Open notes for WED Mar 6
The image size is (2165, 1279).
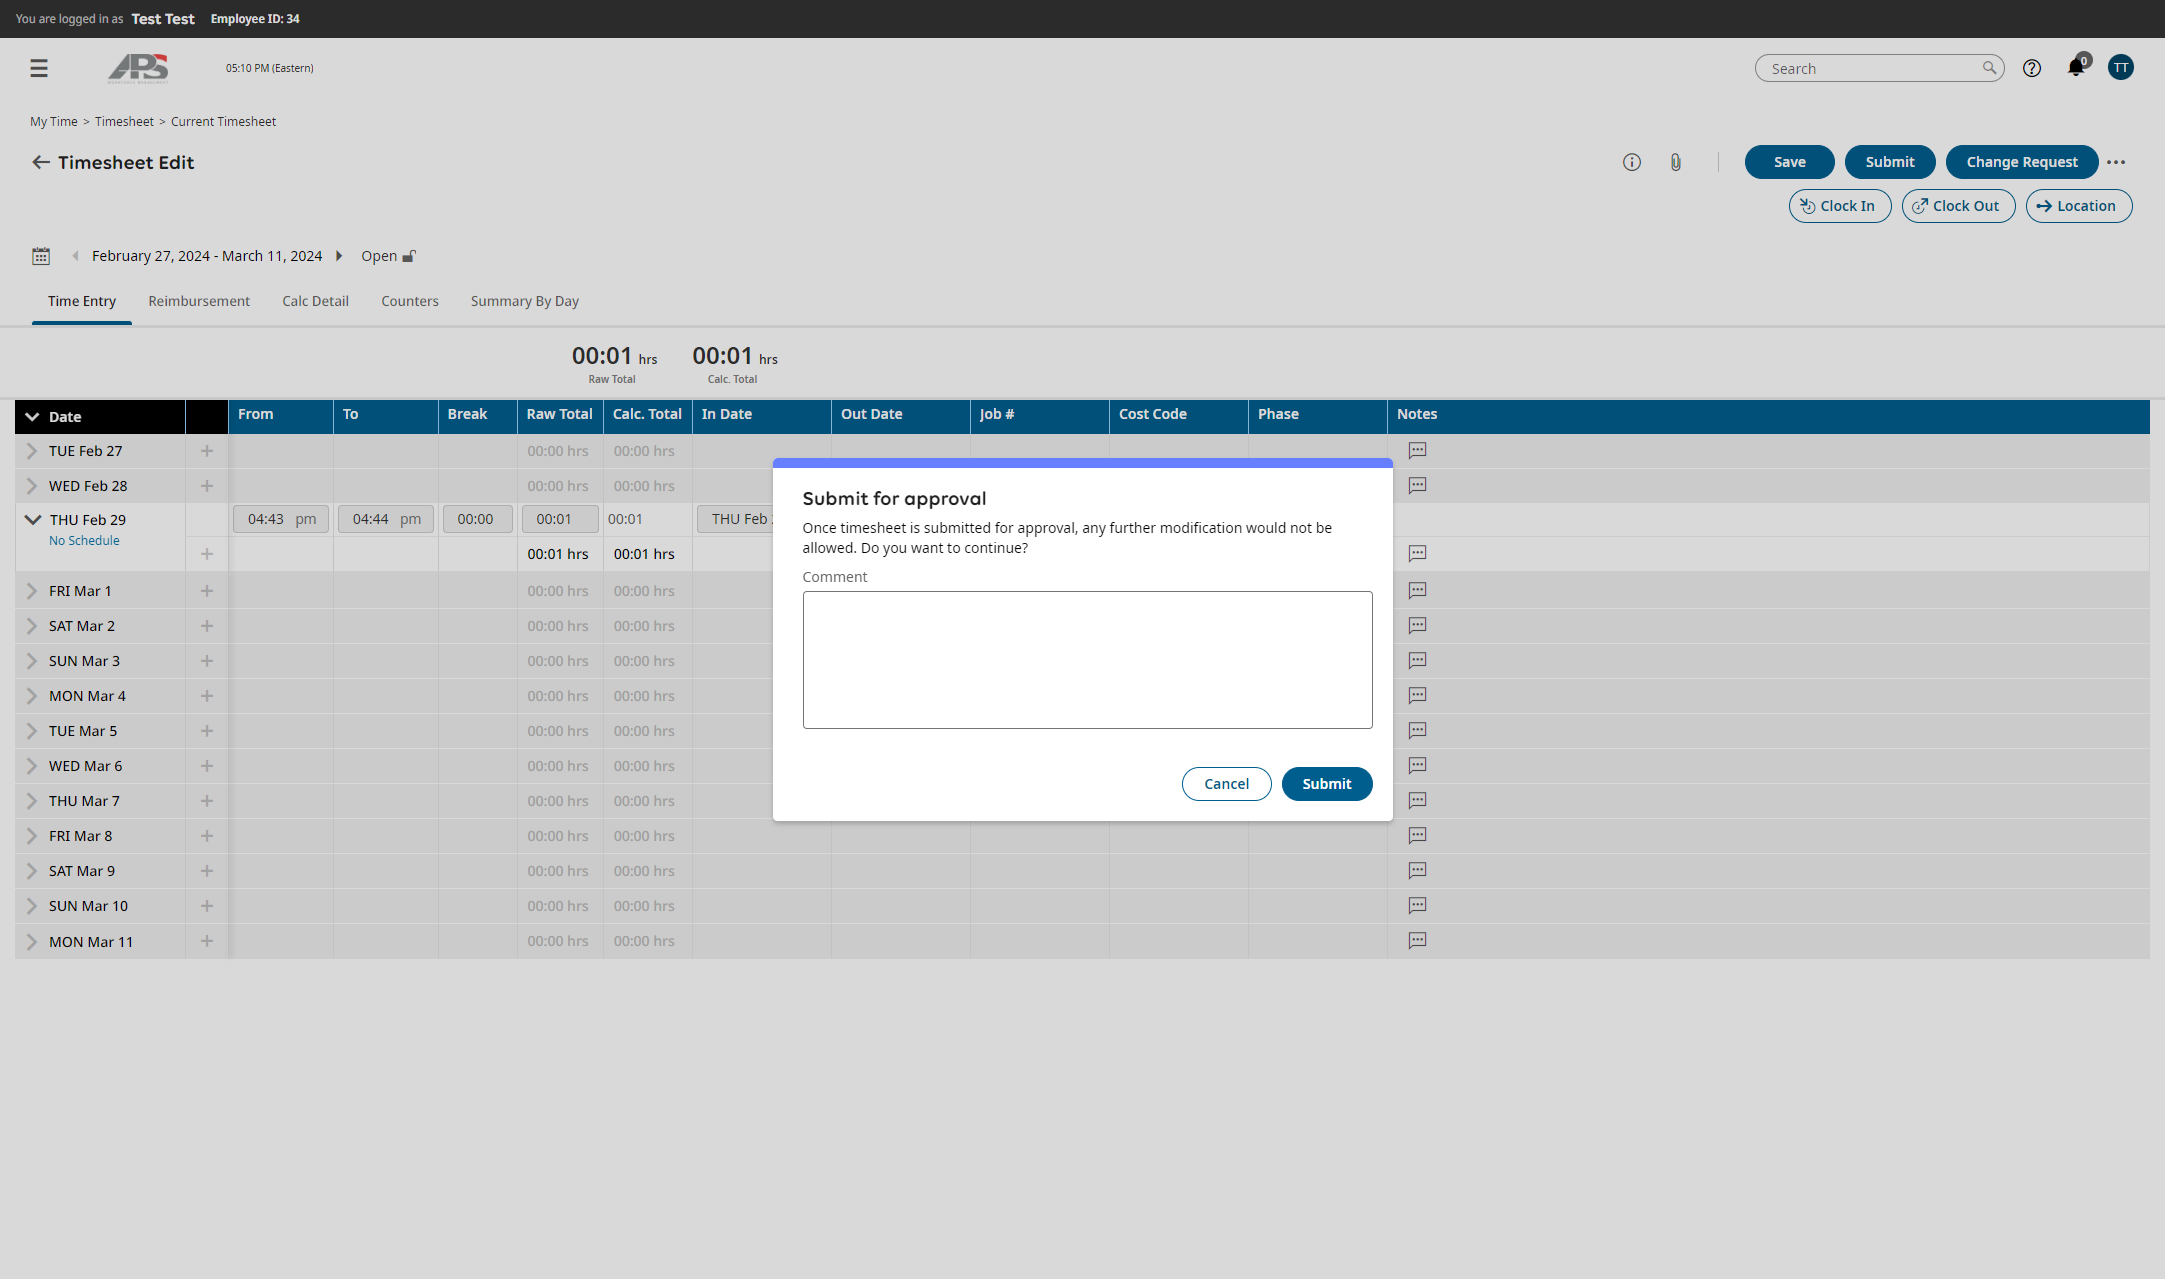(1417, 766)
